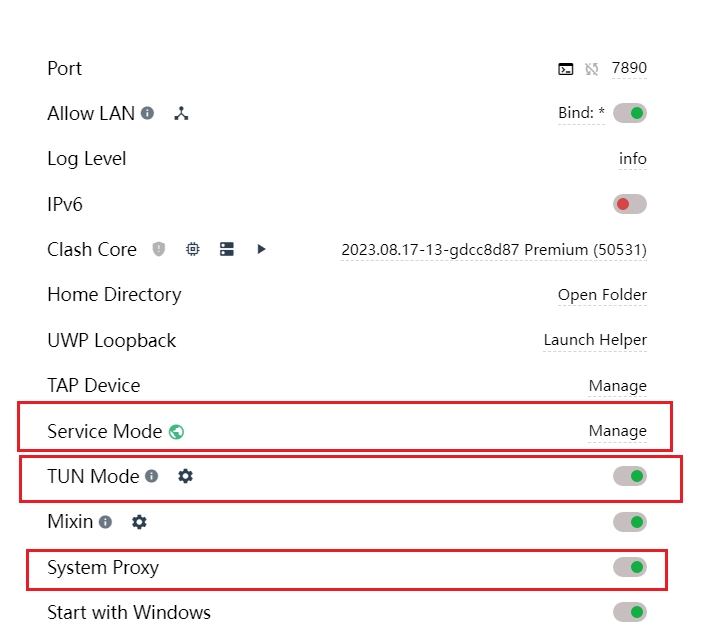This screenshot has width=703, height=638.
Task: Disable the Allow LAN toggle
Action: pos(630,113)
